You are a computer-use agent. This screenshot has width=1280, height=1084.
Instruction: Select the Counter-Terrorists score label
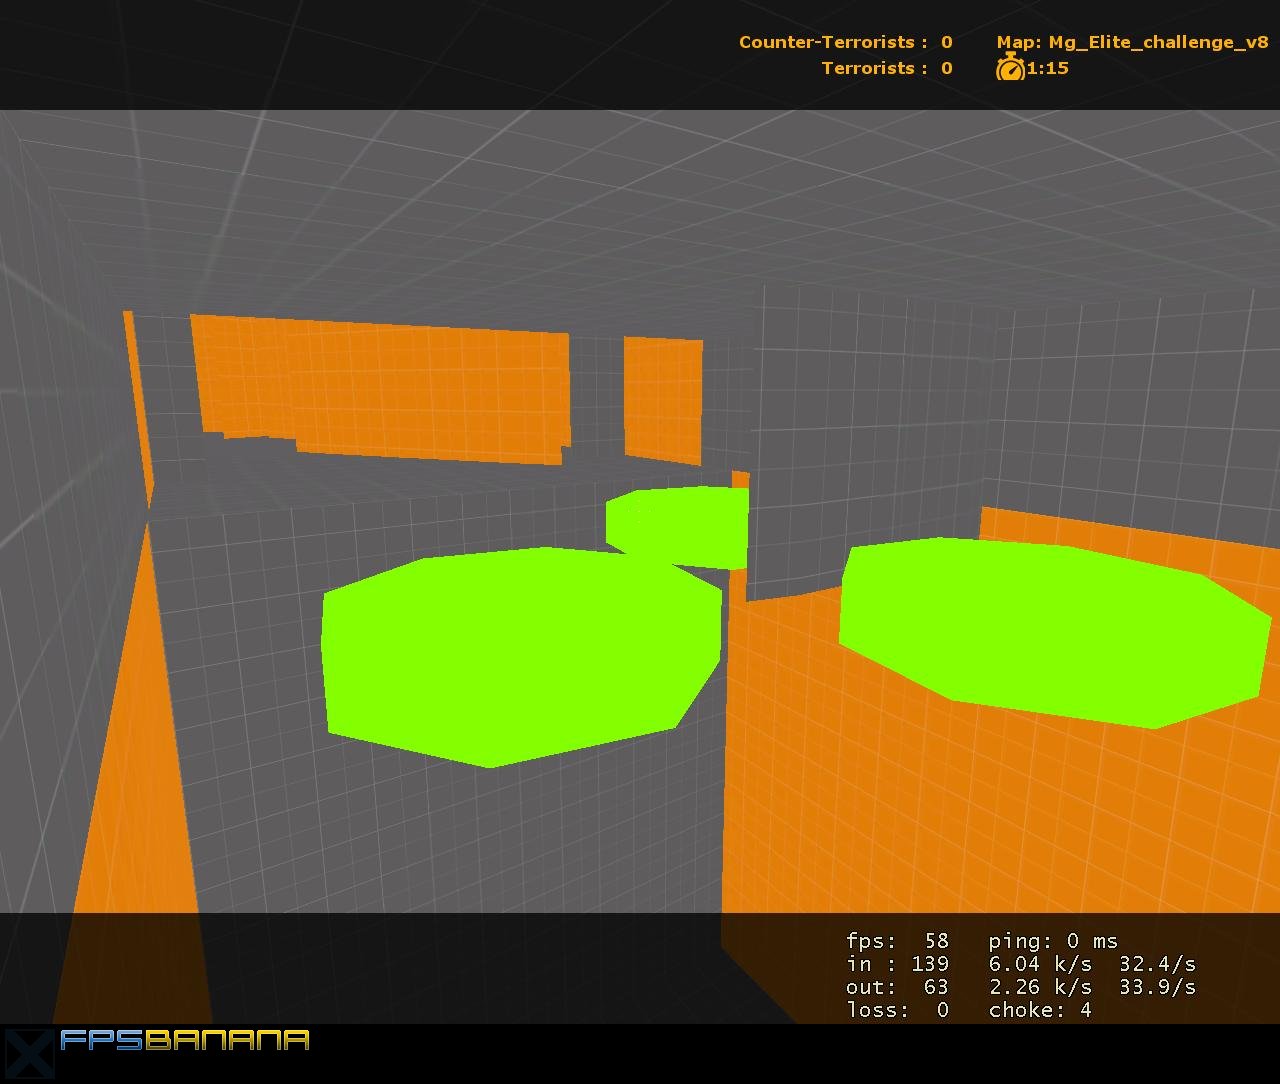(832, 42)
